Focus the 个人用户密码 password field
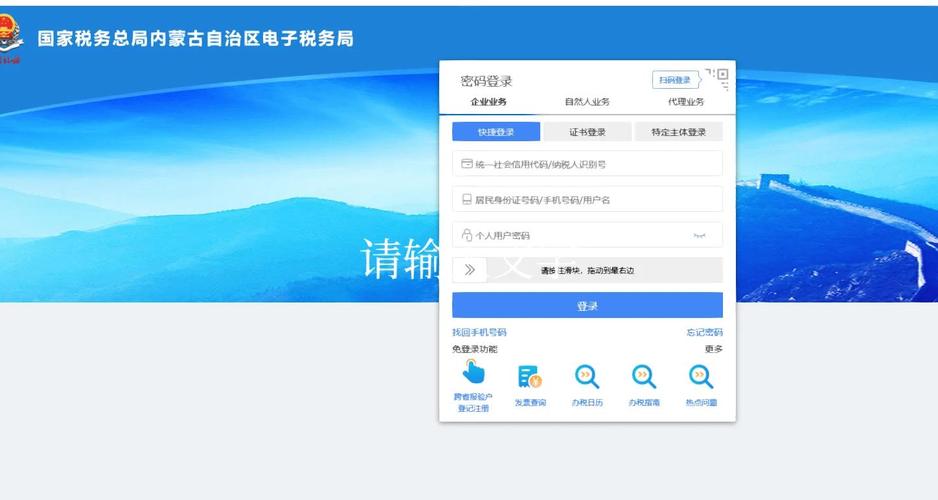 [x=587, y=235]
